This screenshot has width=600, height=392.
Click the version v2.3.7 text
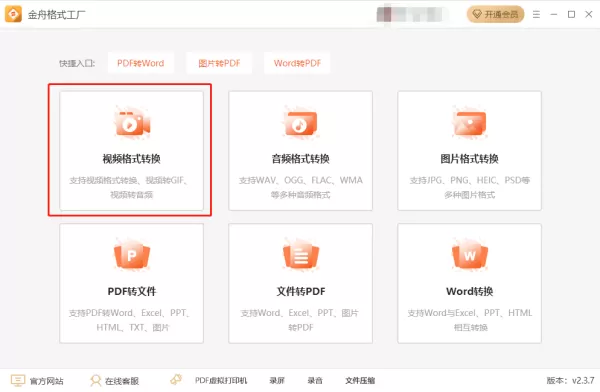tap(570, 381)
